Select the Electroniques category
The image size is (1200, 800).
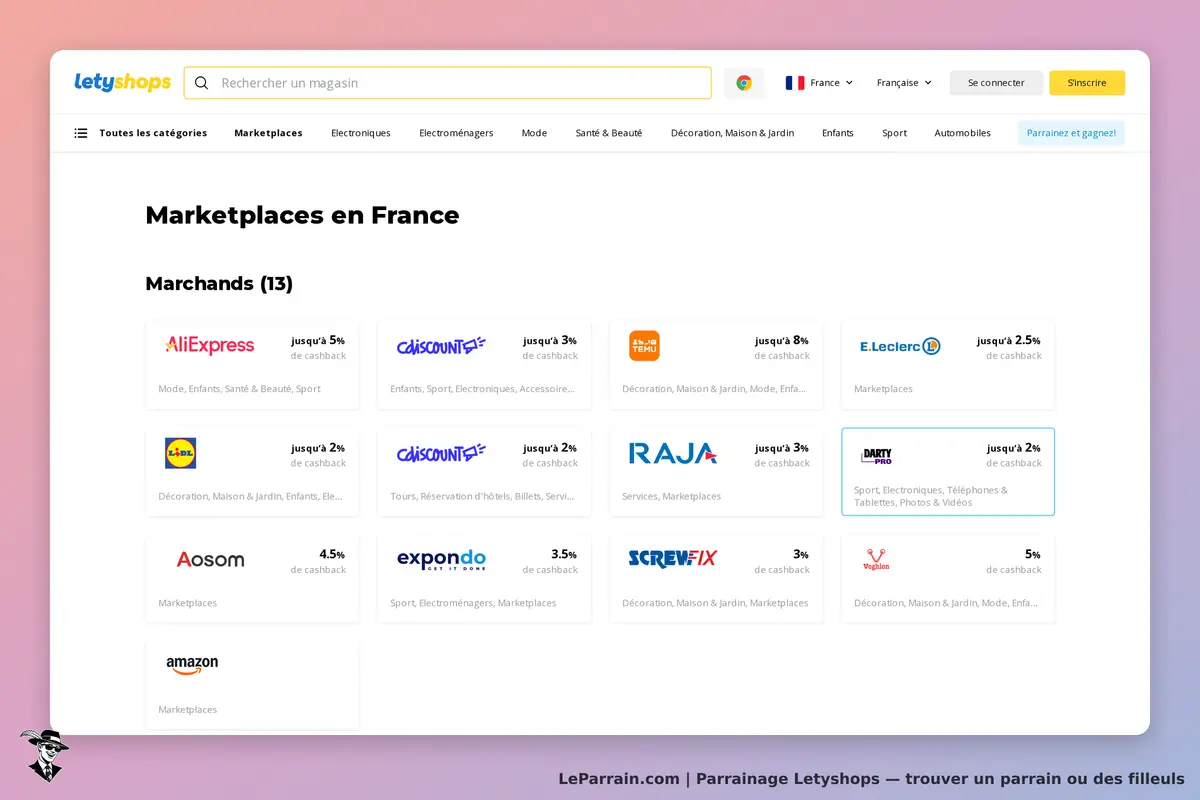click(361, 133)
